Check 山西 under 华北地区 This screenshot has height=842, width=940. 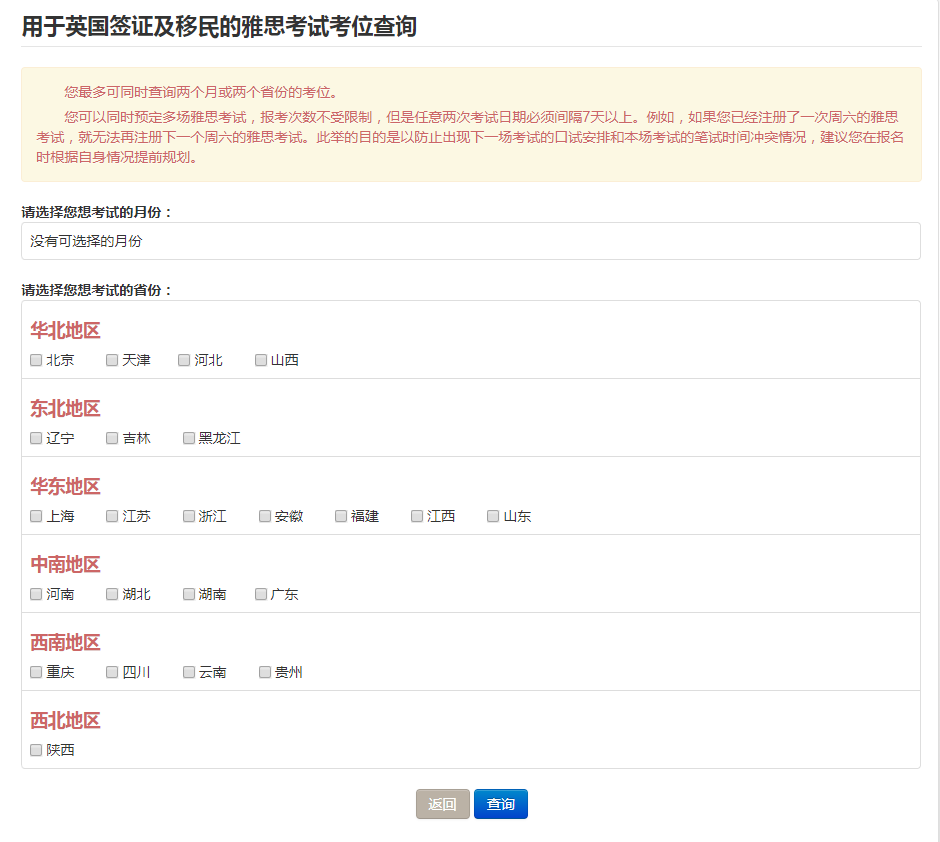tap(261, 360)
